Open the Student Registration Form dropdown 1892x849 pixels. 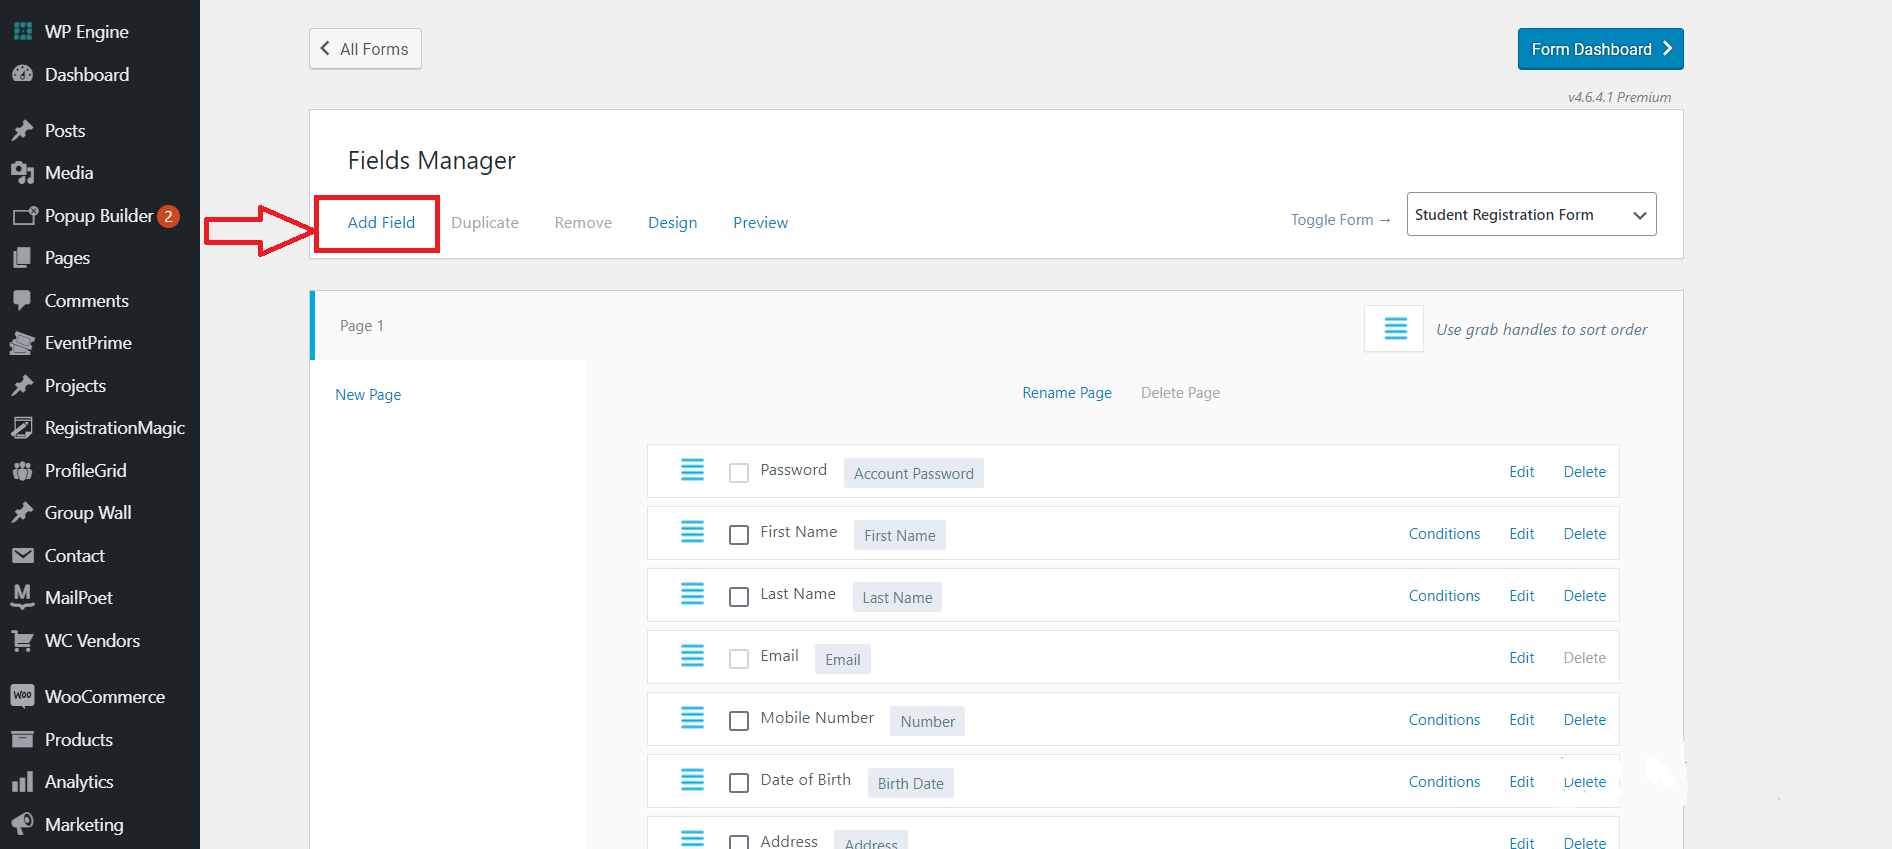click(1530, 215)
